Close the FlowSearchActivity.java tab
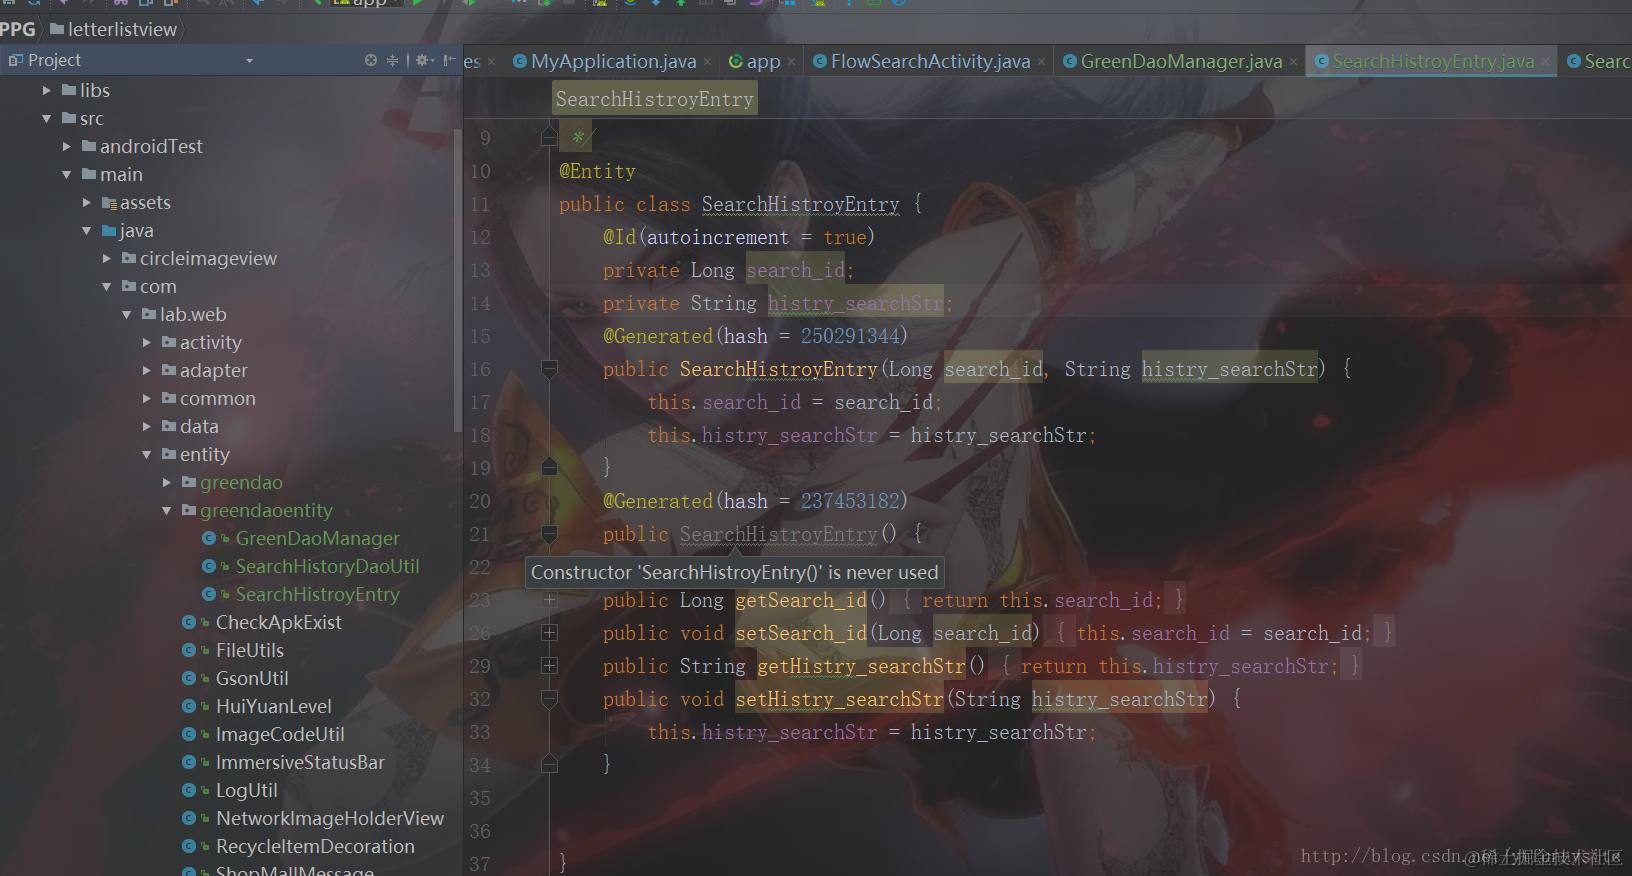The height and width of the screenshot is (876, 1632). (1041, 62)
